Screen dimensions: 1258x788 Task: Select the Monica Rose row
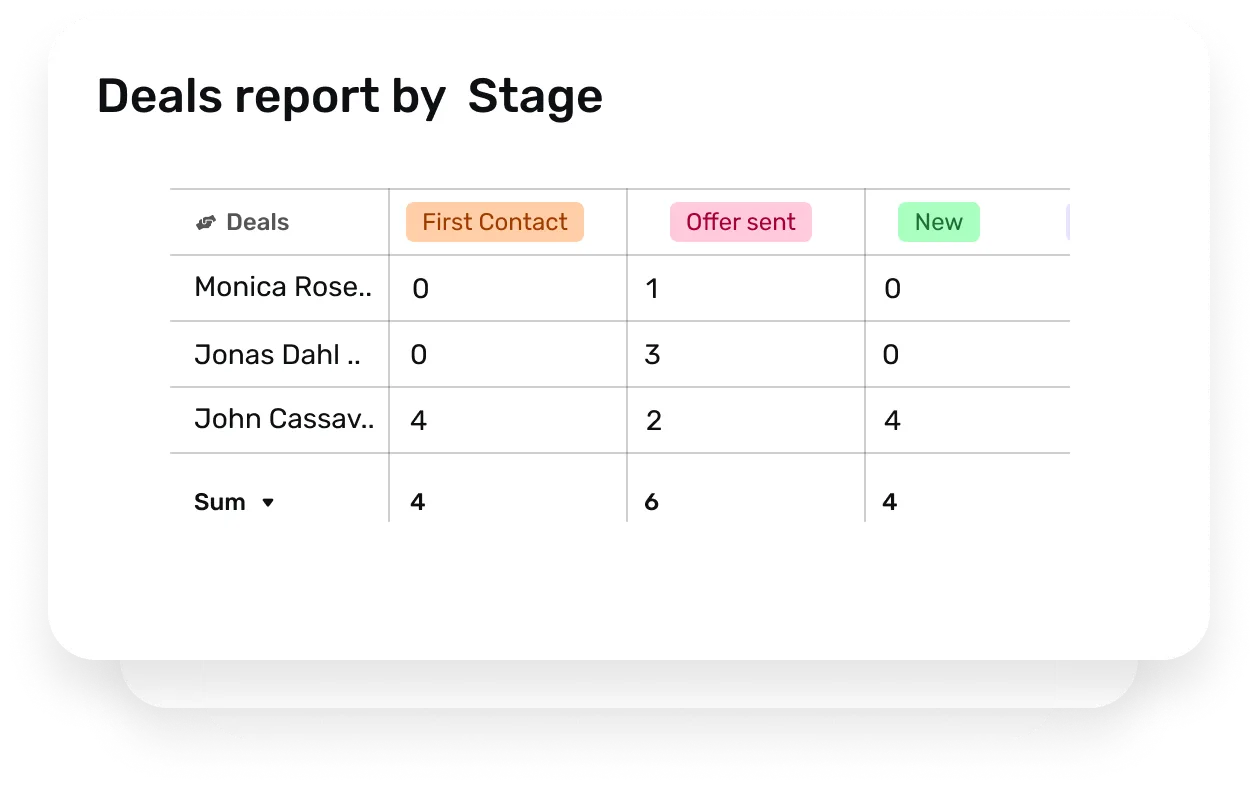[282, 287]
